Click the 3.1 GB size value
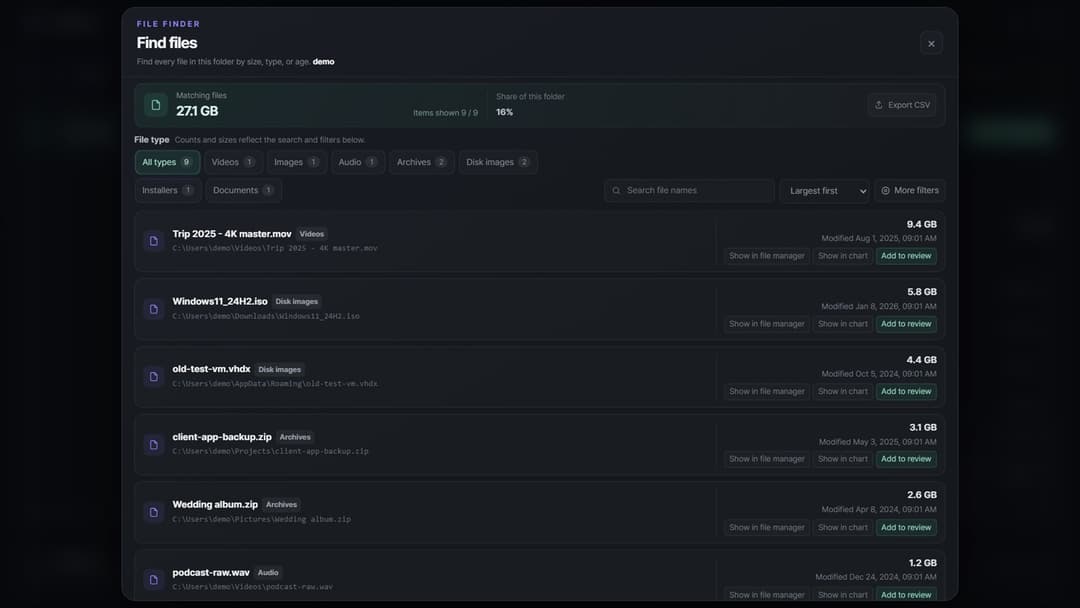This screenshot has height=608, width=1080. pos(922,428)
